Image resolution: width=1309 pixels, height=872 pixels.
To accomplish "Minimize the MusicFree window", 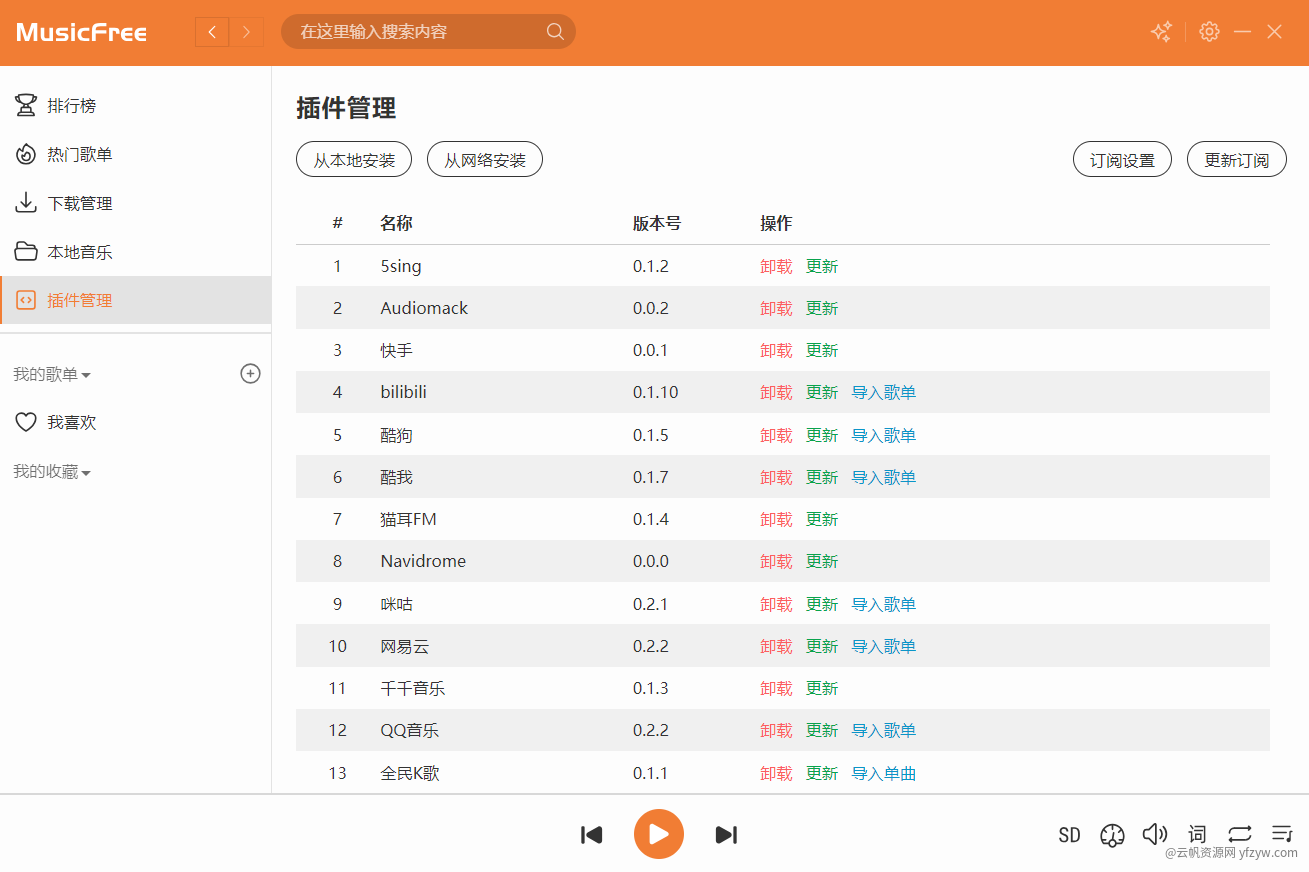I will (1242, 32).
